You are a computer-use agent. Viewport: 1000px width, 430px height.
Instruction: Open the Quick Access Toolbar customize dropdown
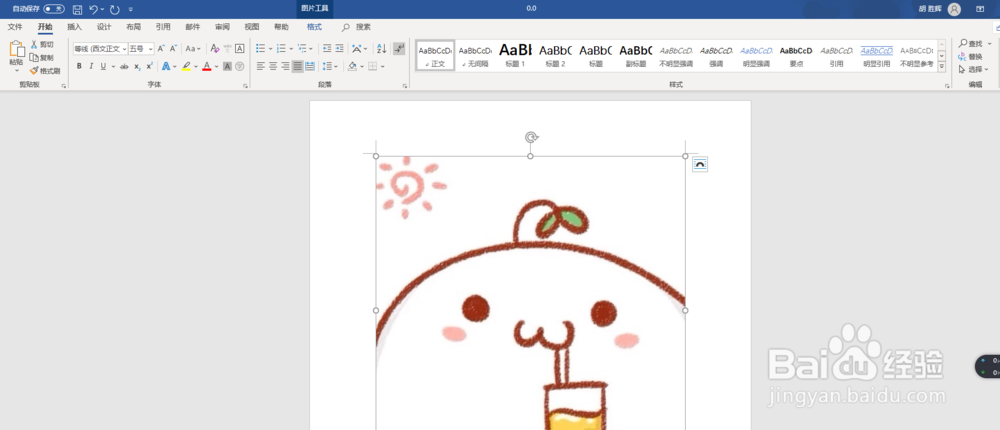point(131,10)
